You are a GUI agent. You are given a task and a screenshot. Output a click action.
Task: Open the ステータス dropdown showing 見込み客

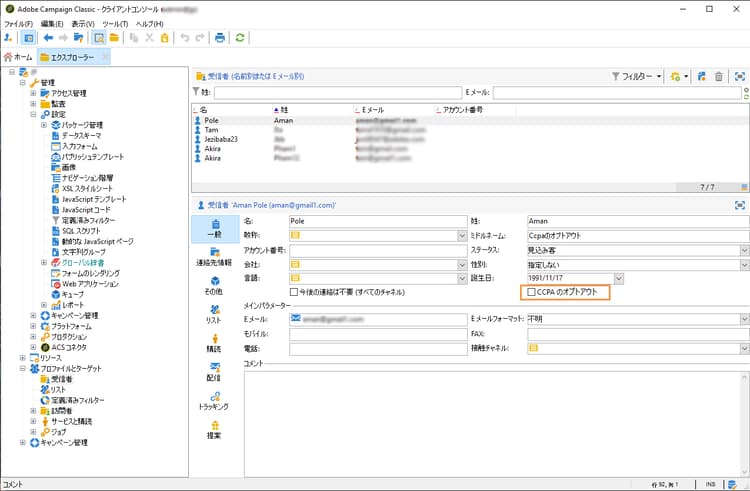tap(743, 249)
